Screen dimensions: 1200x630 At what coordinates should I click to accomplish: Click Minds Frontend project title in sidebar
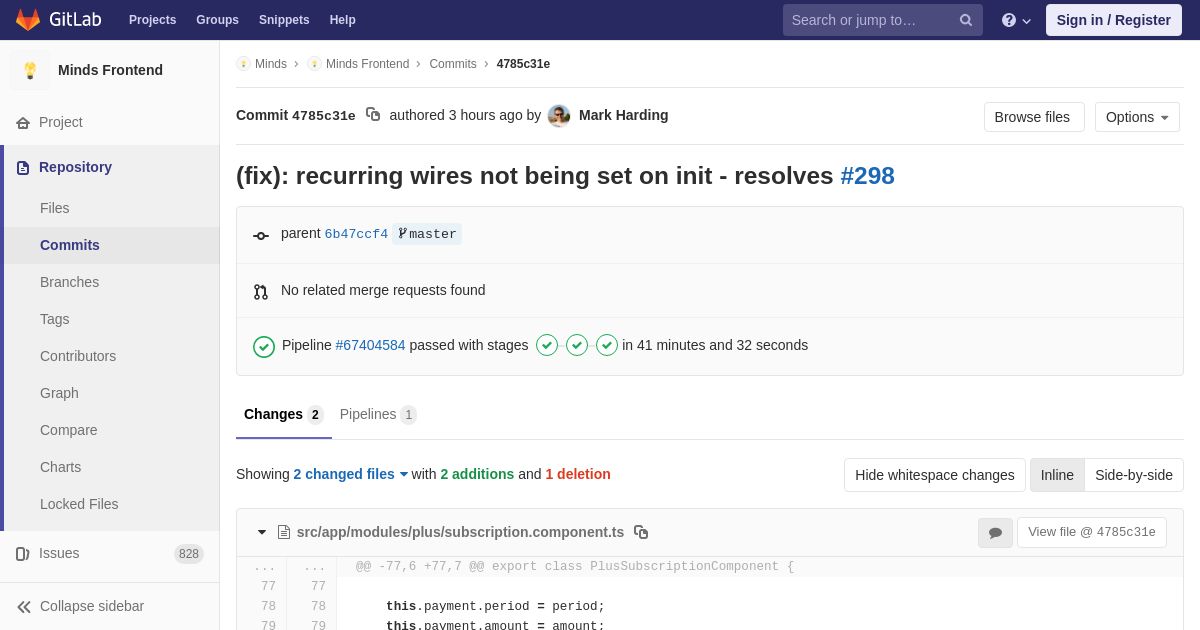pyautogui.click(x=110, y=70)
